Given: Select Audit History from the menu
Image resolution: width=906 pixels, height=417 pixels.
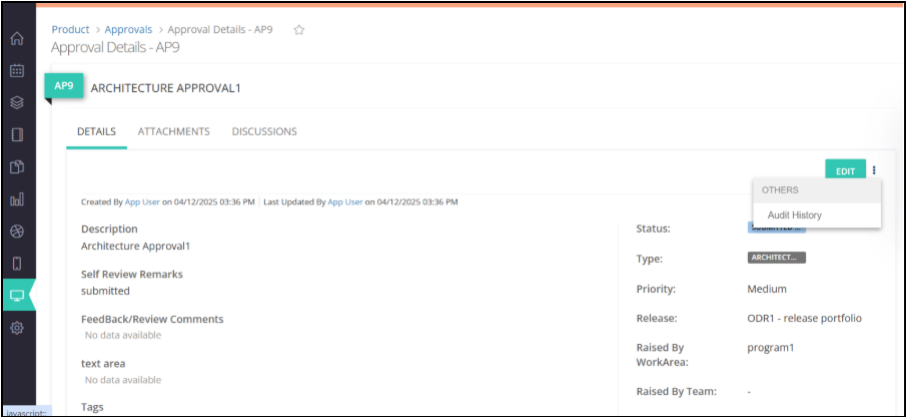Looking at the screenshot, I should [x=794, y=215].
